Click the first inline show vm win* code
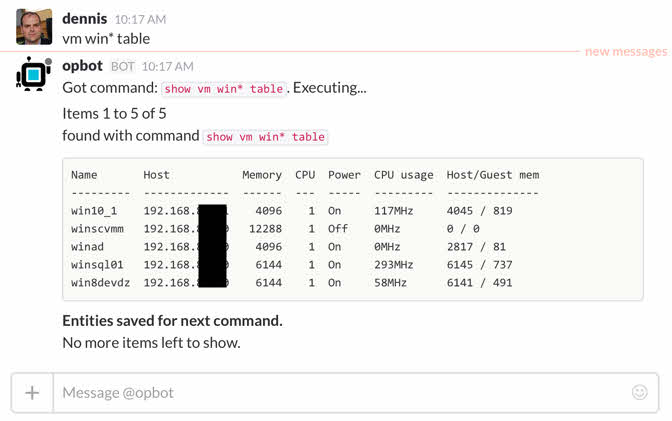This screenshot has width=672, height=421. click(x=224, y=89)
